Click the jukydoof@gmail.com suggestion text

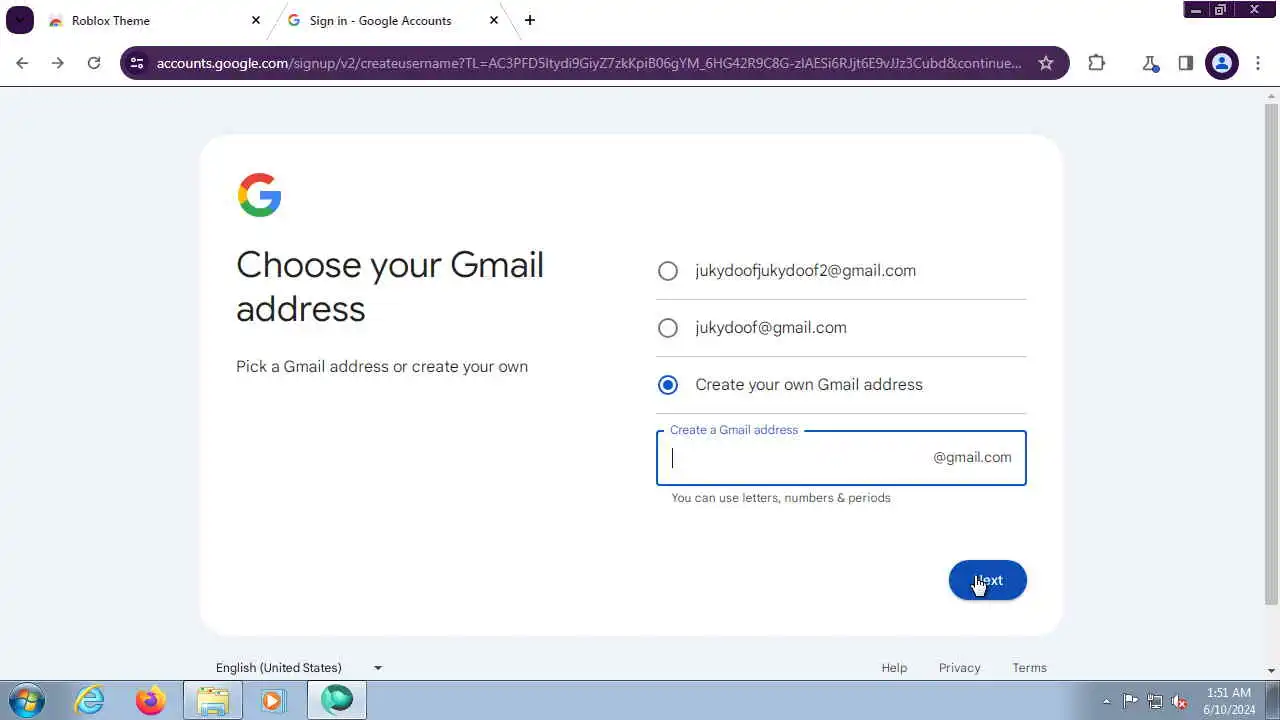click(771, 328)
